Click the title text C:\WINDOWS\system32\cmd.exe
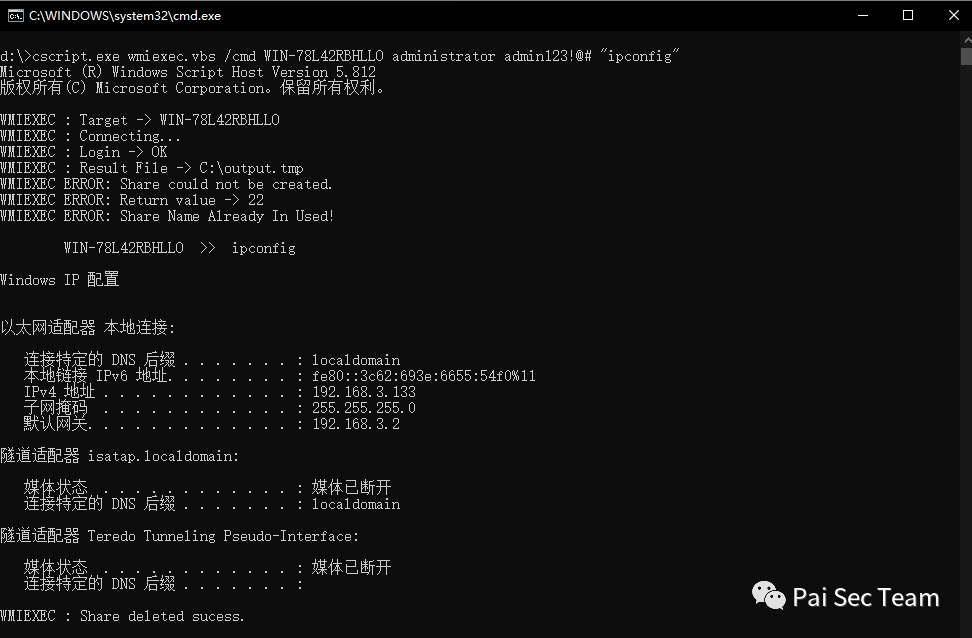 125,16
